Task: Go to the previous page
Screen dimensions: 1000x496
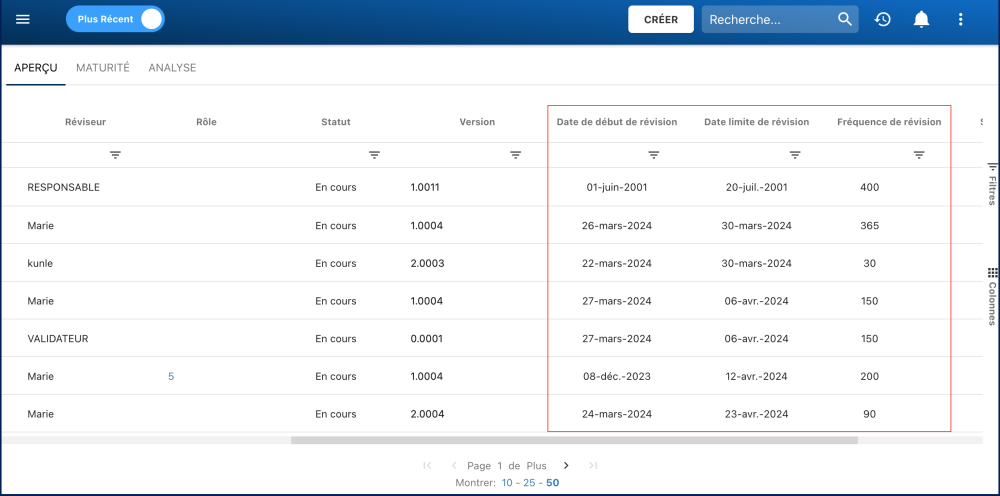Action: [454, 466]
